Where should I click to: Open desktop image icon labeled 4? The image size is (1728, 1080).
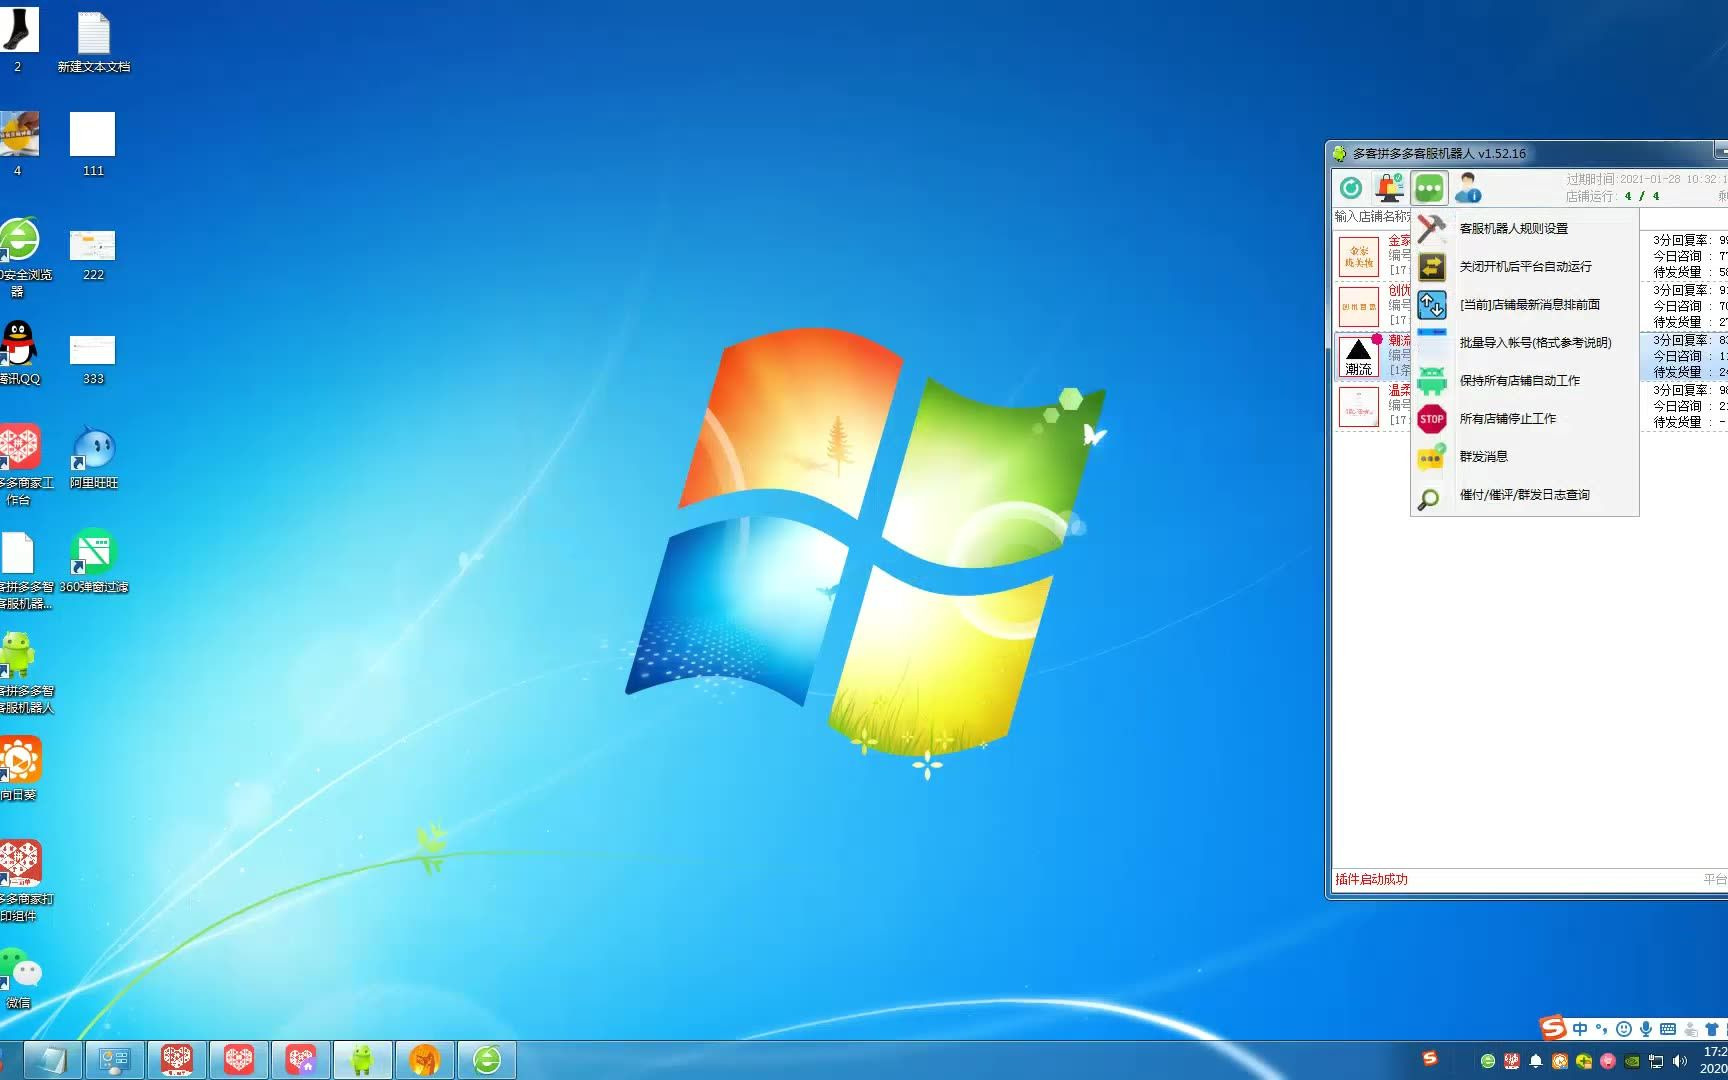[18, 144]
